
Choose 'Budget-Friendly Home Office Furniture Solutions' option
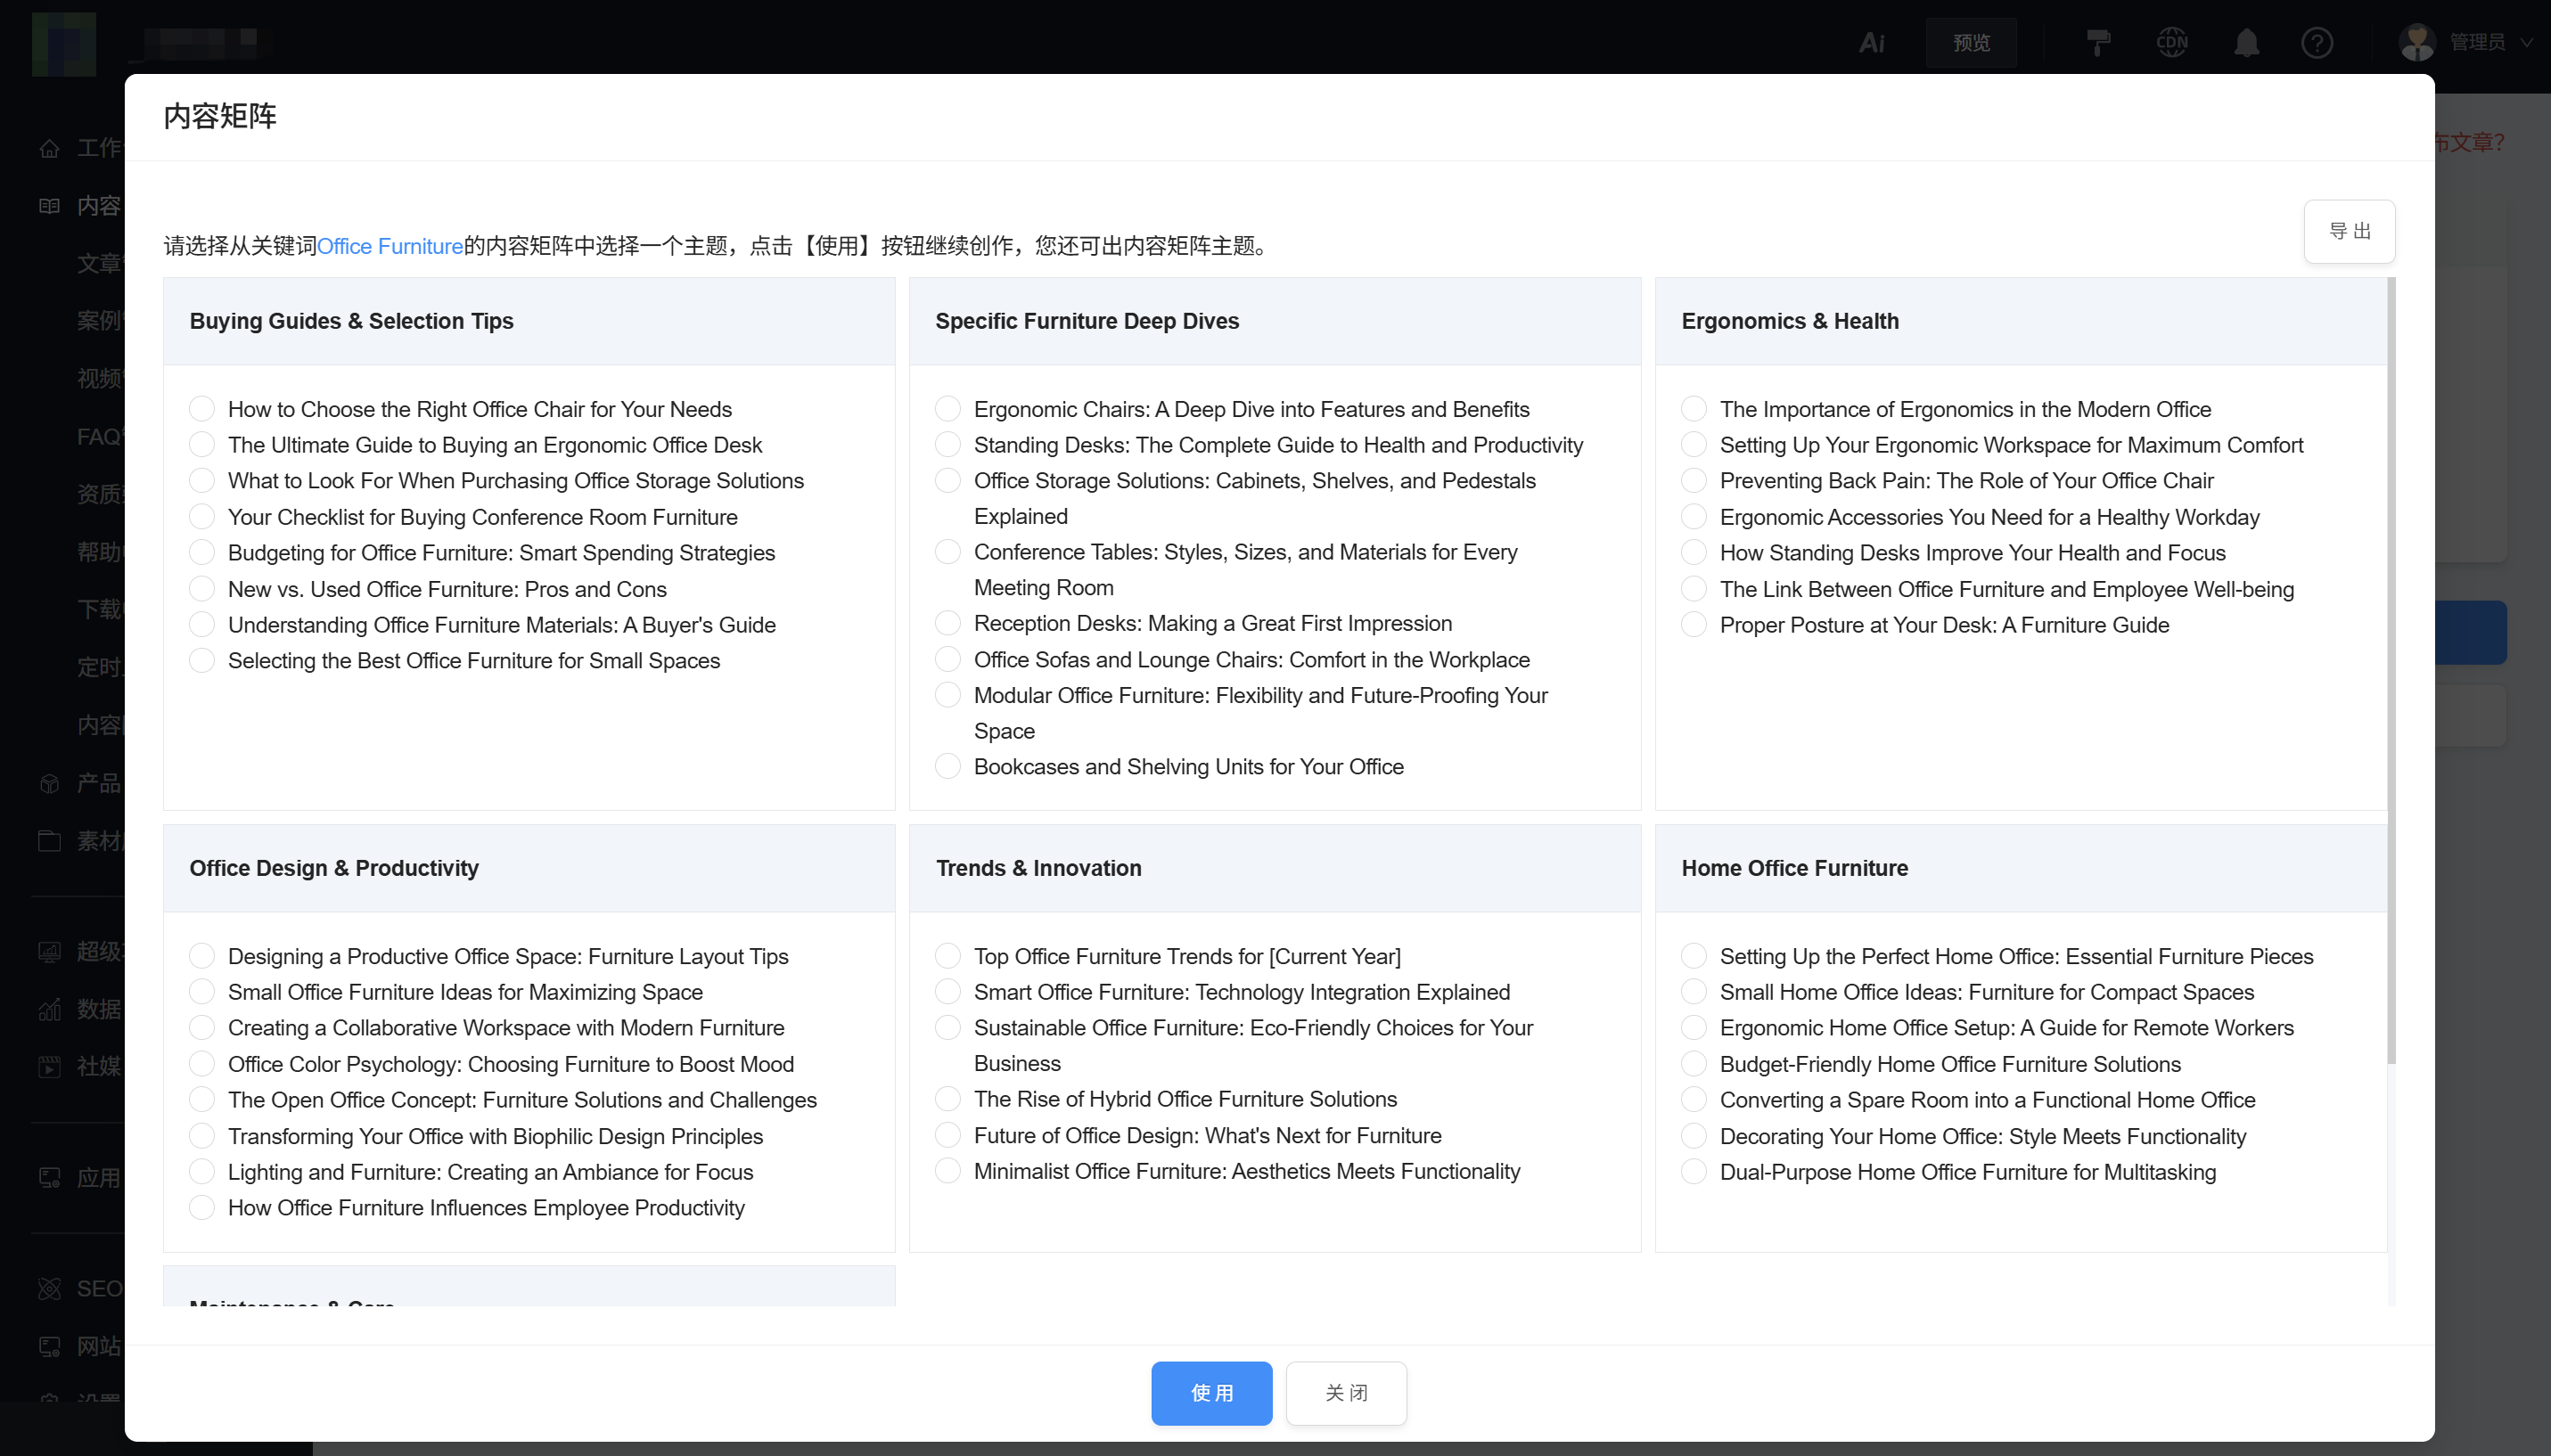(1694, 1064)
